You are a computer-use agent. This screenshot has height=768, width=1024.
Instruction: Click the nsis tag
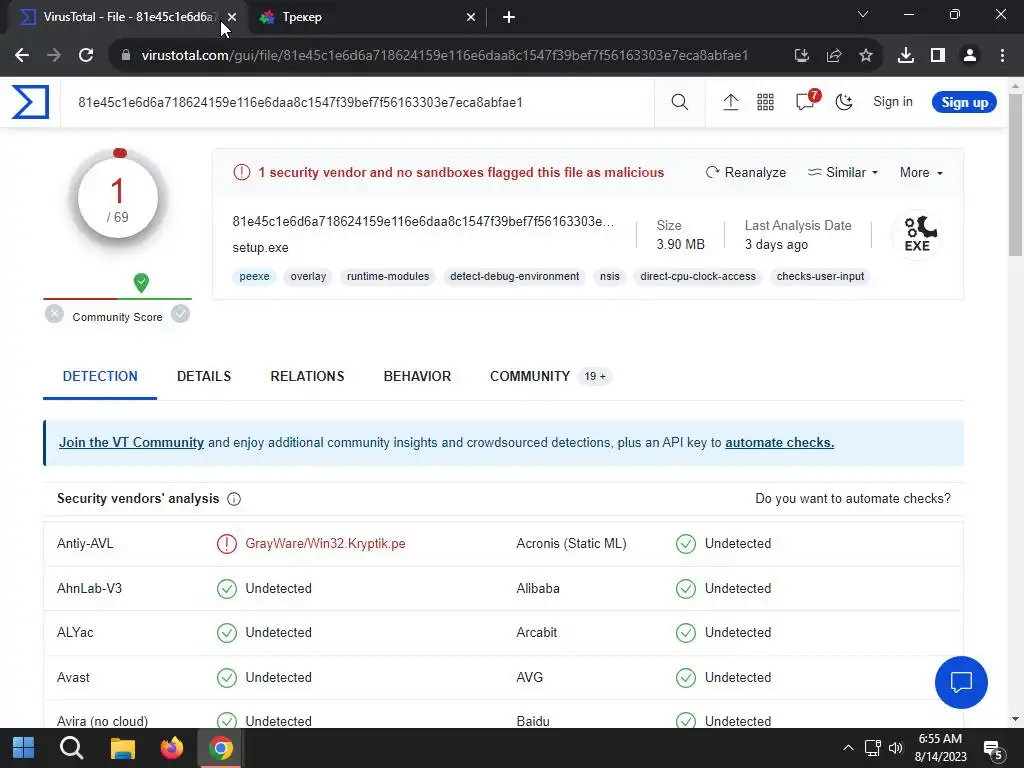click(x=610, y=276)
